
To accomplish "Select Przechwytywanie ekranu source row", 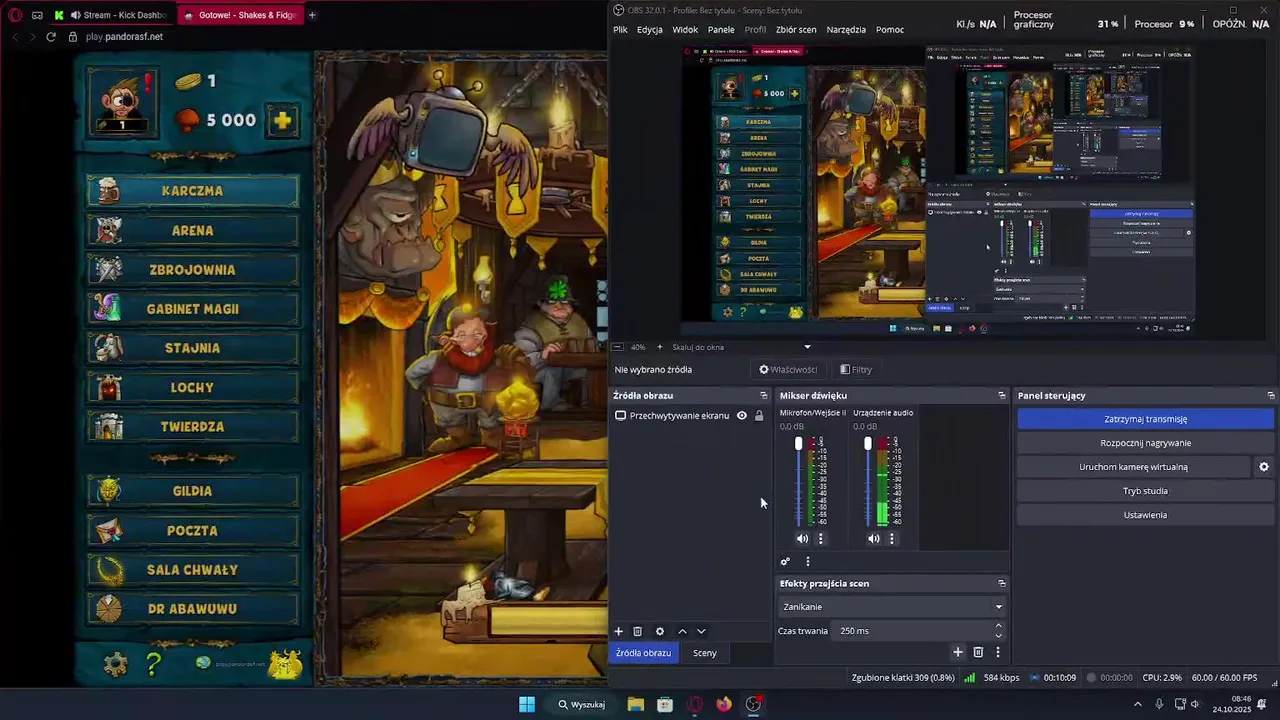I will pyautogui.click(x=691, y=416).
